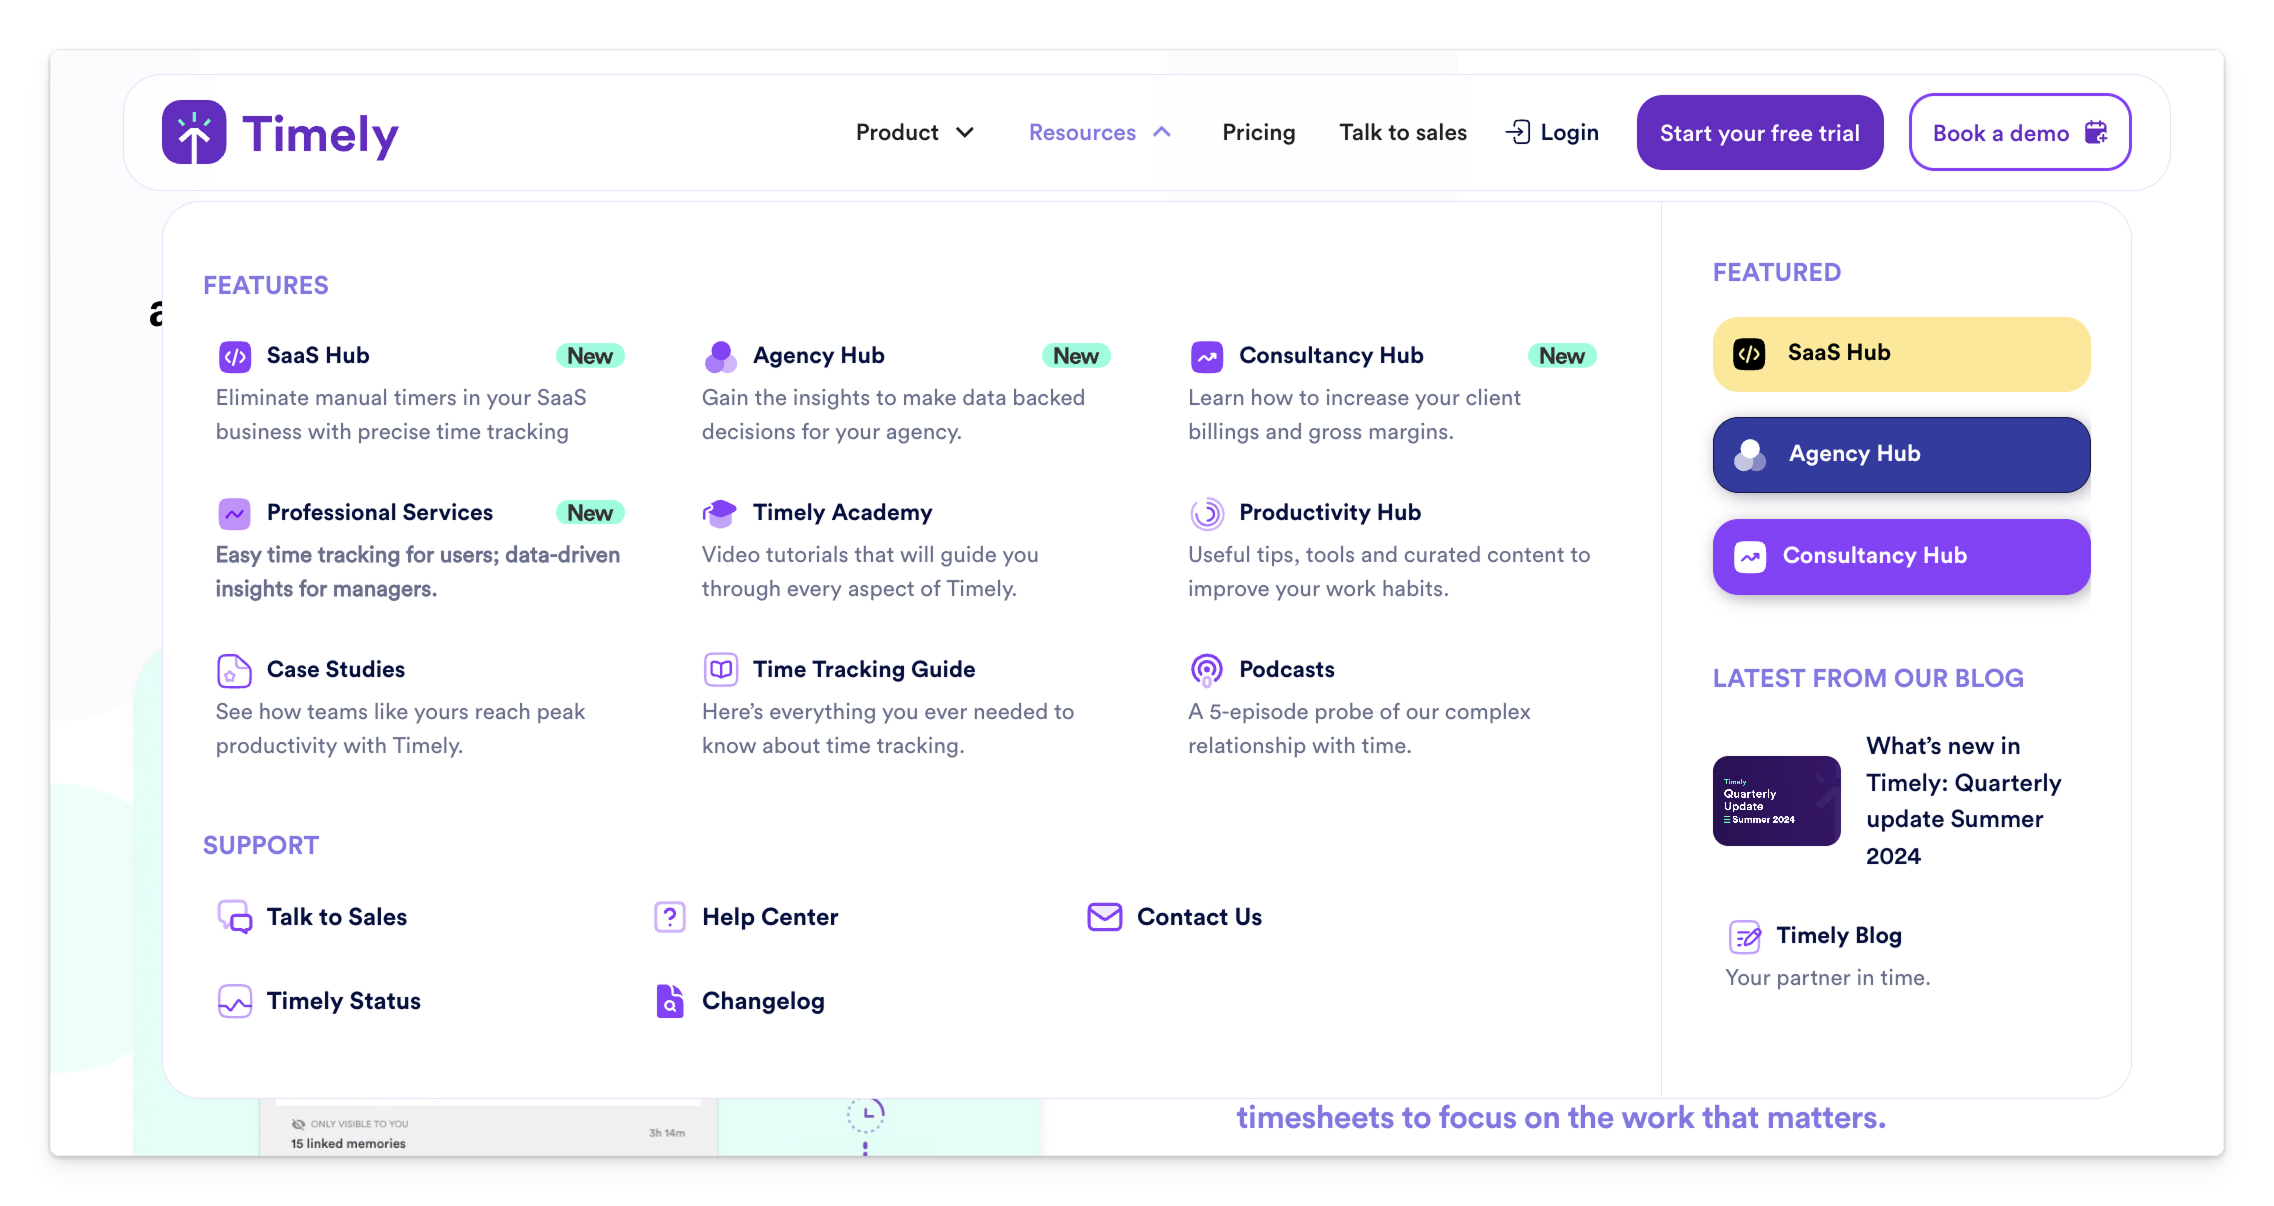Click the SaaS Hub code icon in Features
This screenshot has height=1206, width=2274.
pos(234,356)
